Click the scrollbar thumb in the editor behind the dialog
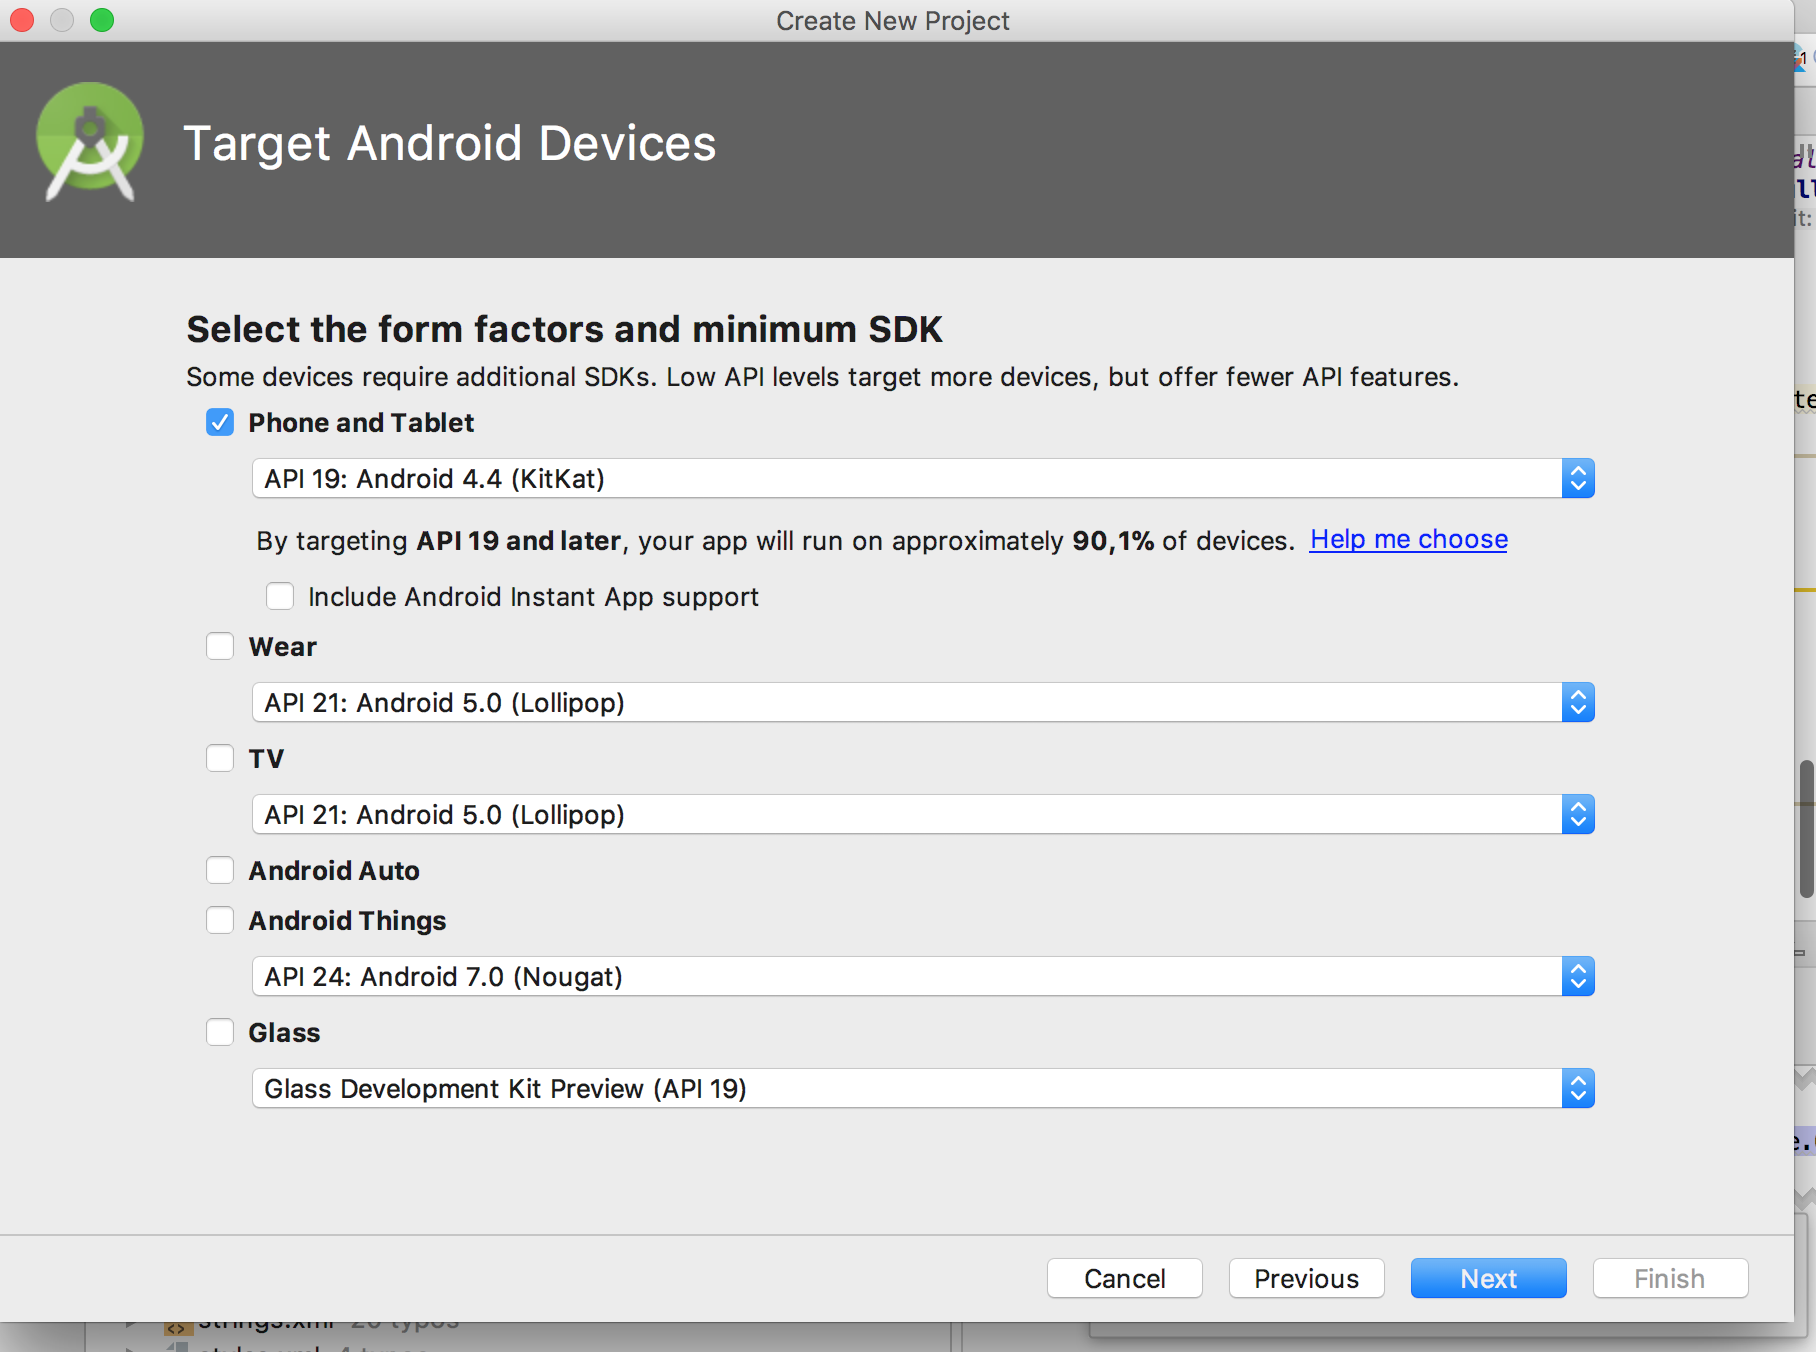The height and width of the screenshot is (1352, 1816). [x=1807, y=830]
